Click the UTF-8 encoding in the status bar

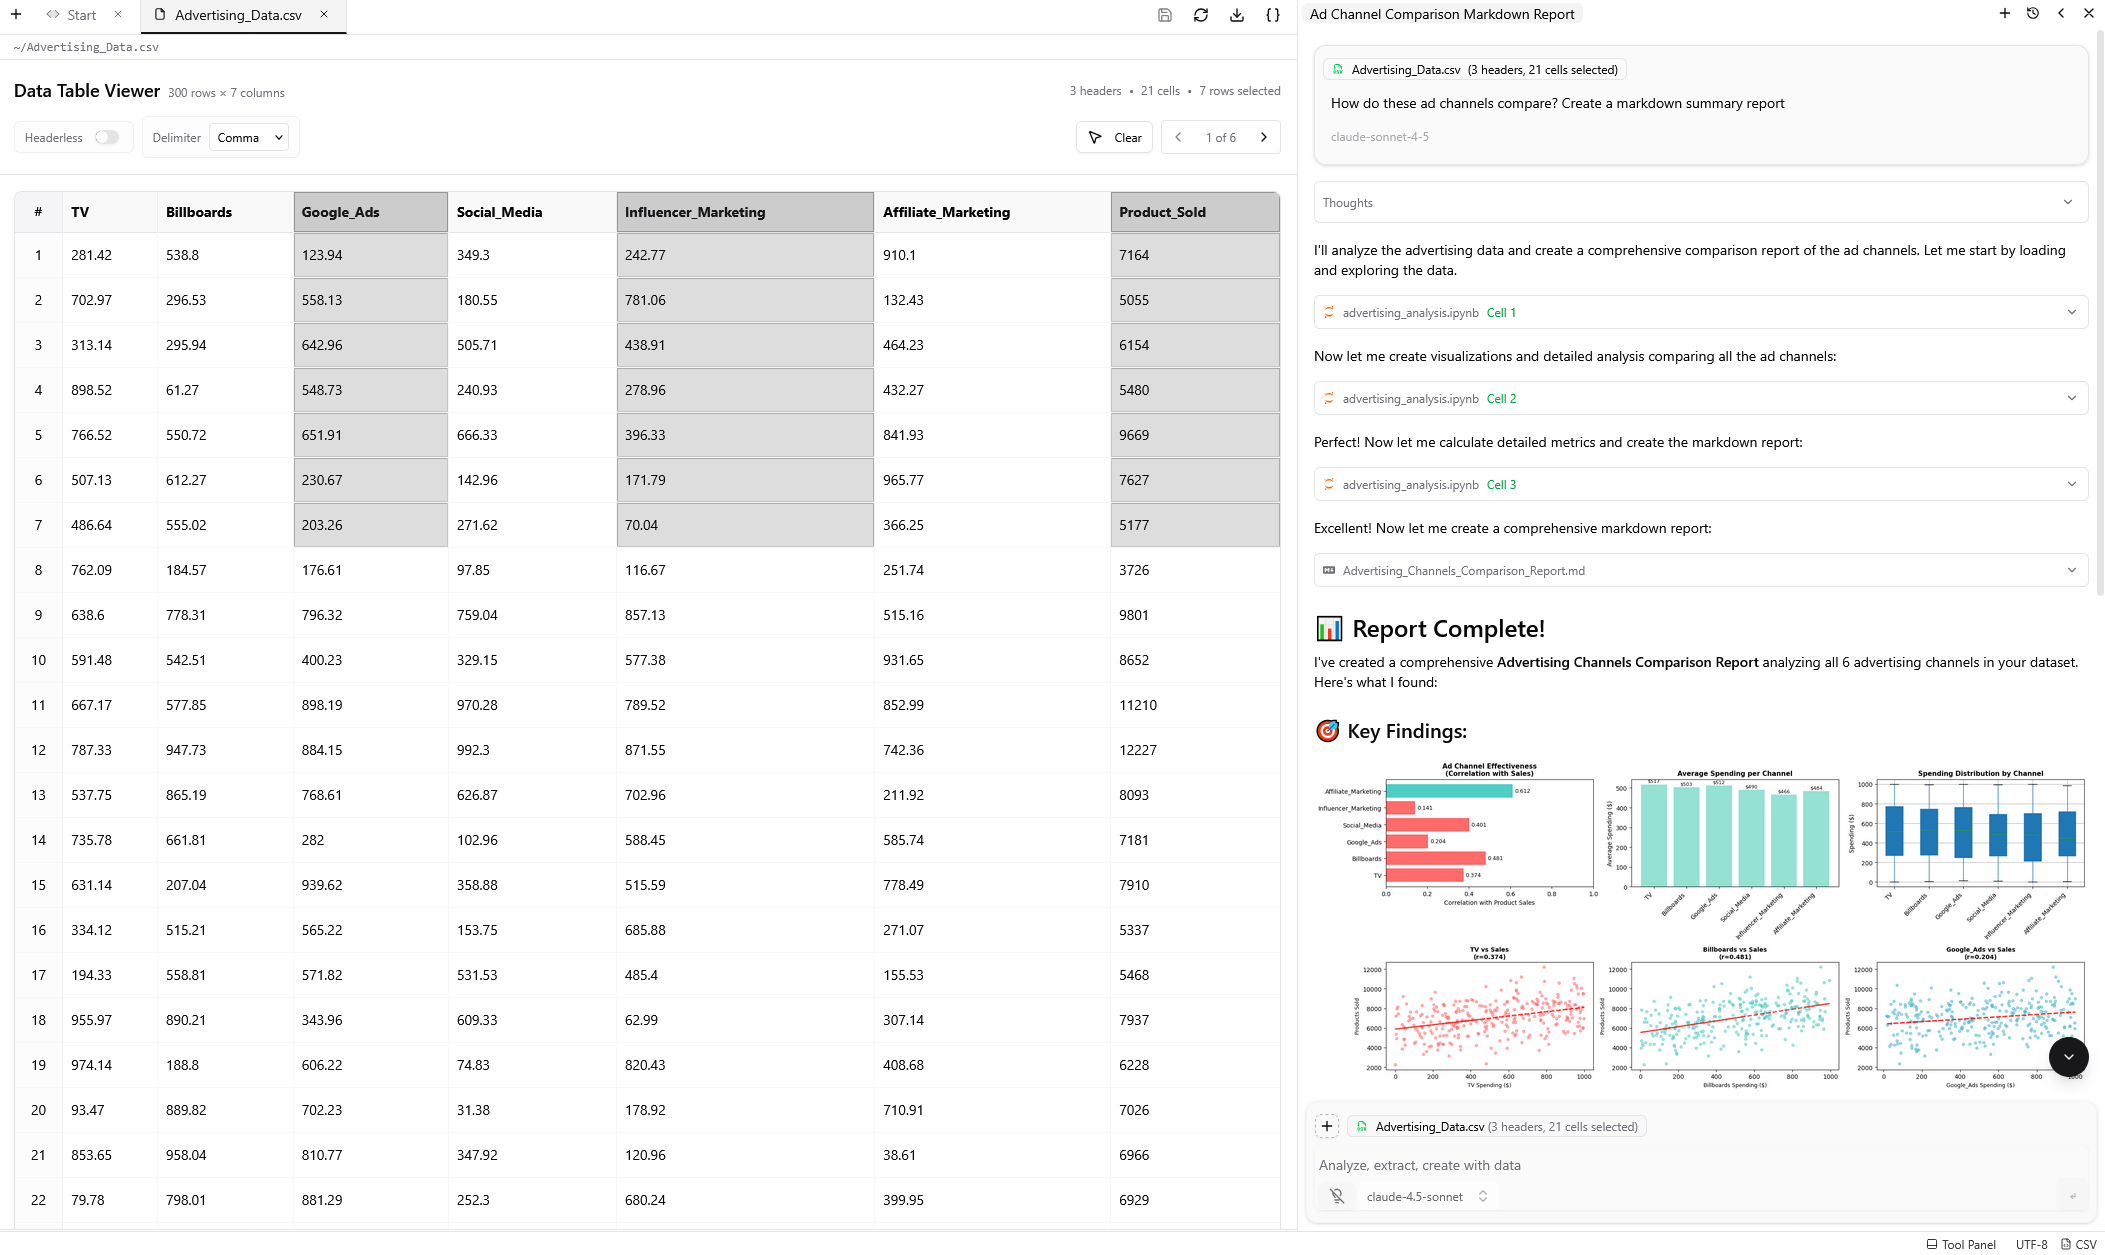(x=2031, y=1244)
